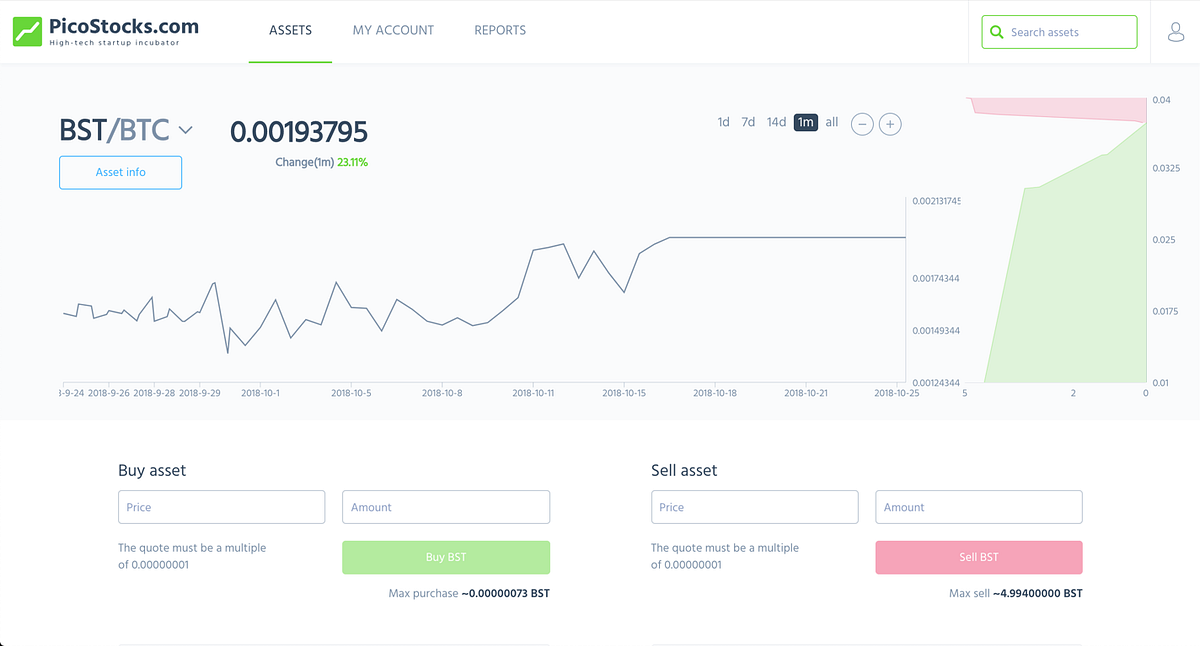This screenshot has height=646, width=1200.
Task: Select the 14d chart range
Action: (x=776, y=123)
